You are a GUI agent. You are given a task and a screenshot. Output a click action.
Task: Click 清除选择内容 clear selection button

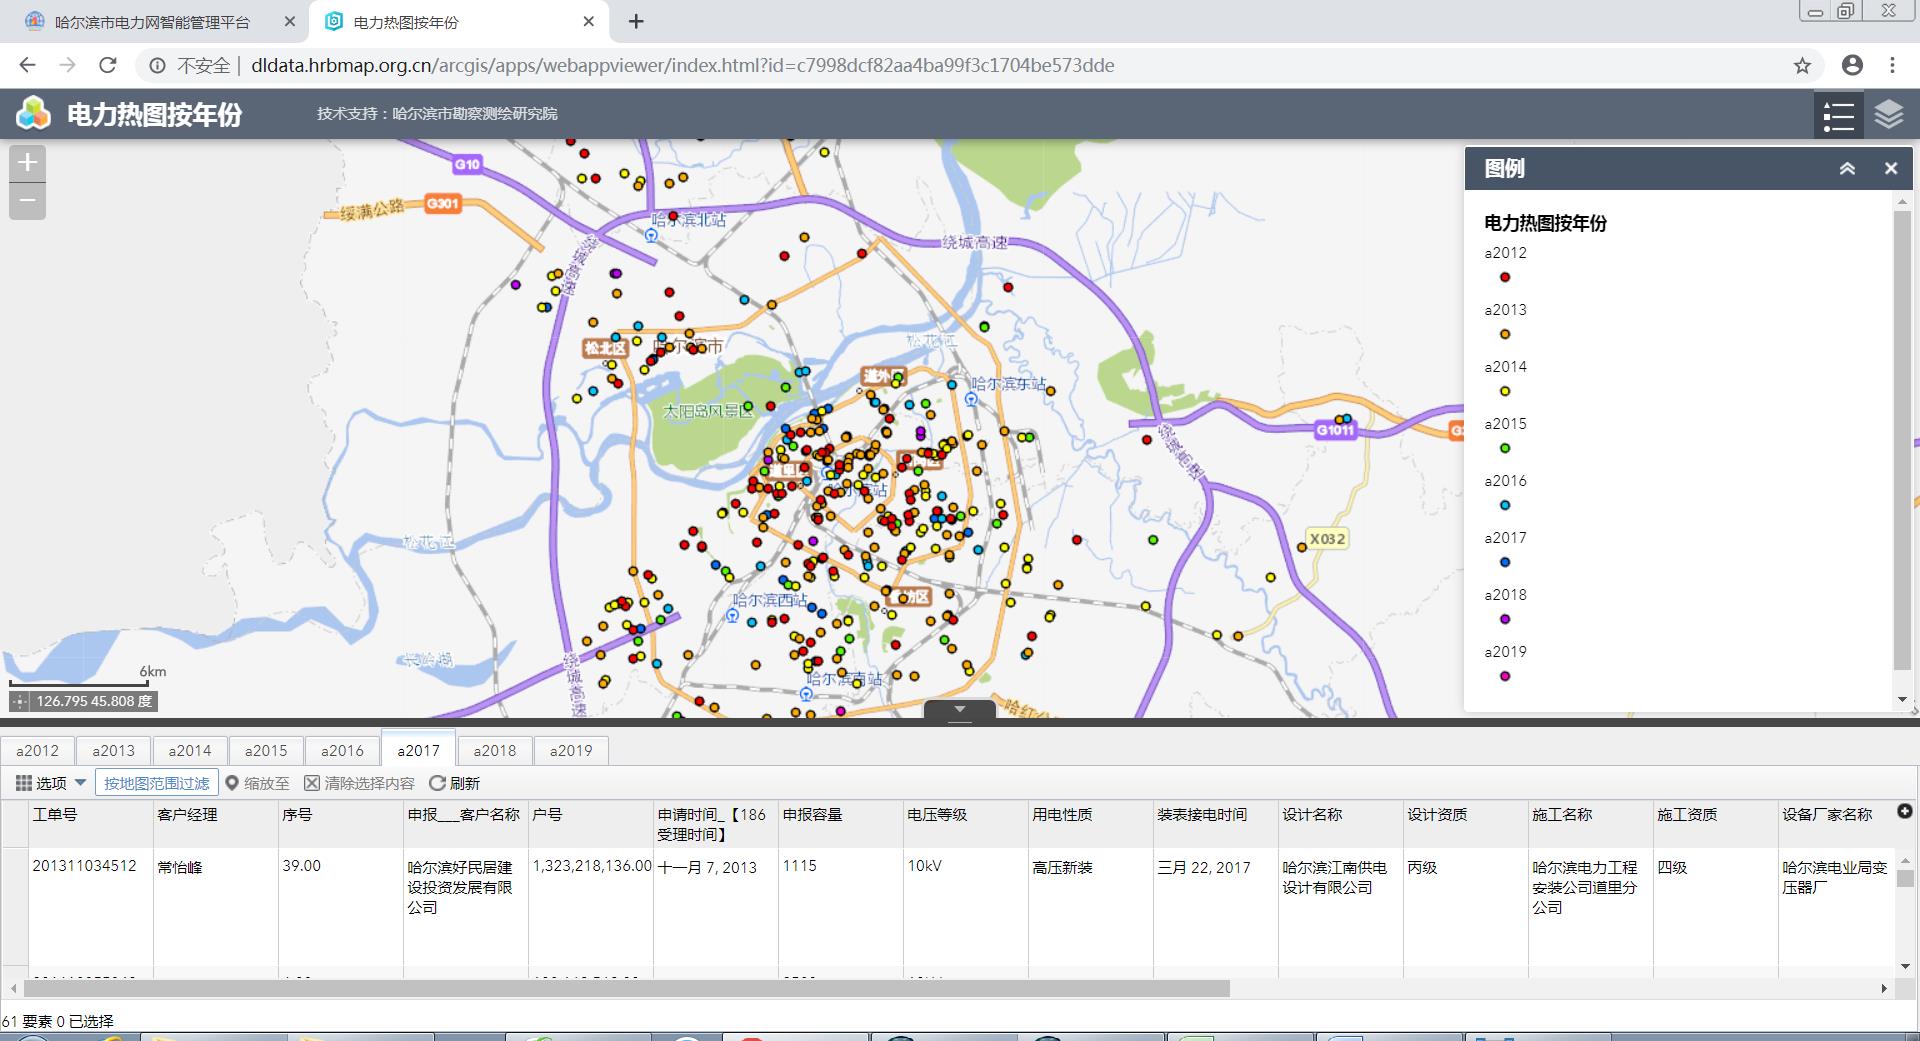(x=359, y=783)
